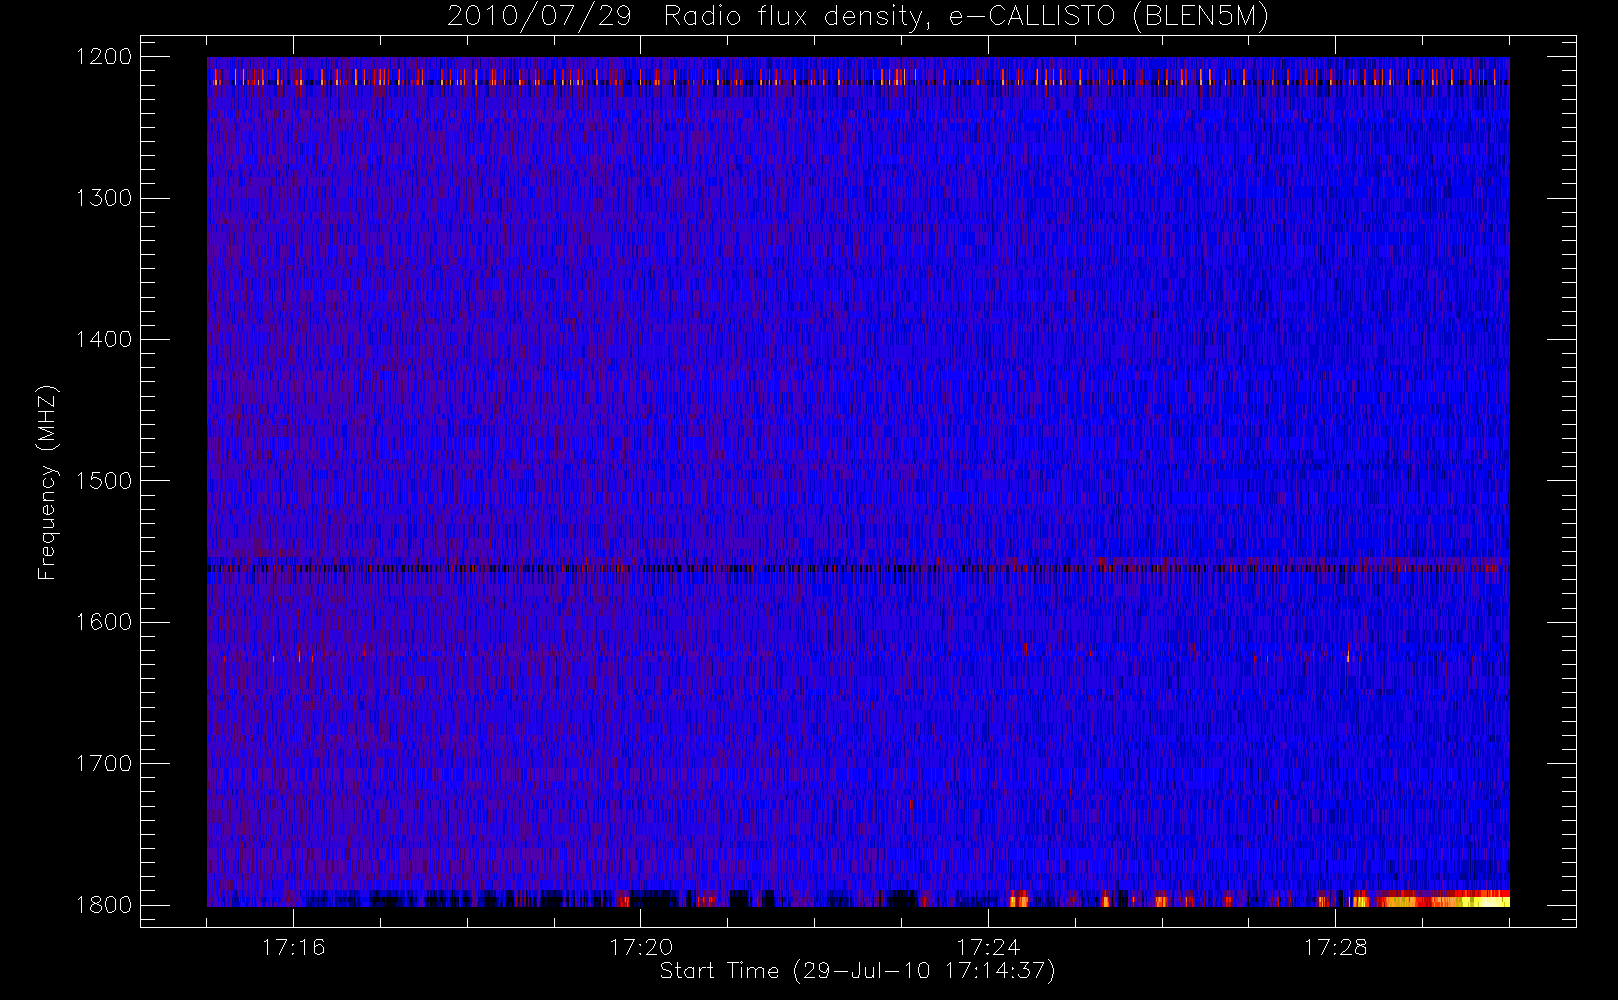Click the plot title '2010/07/29 Radio flux density'

tap(858, 17)
